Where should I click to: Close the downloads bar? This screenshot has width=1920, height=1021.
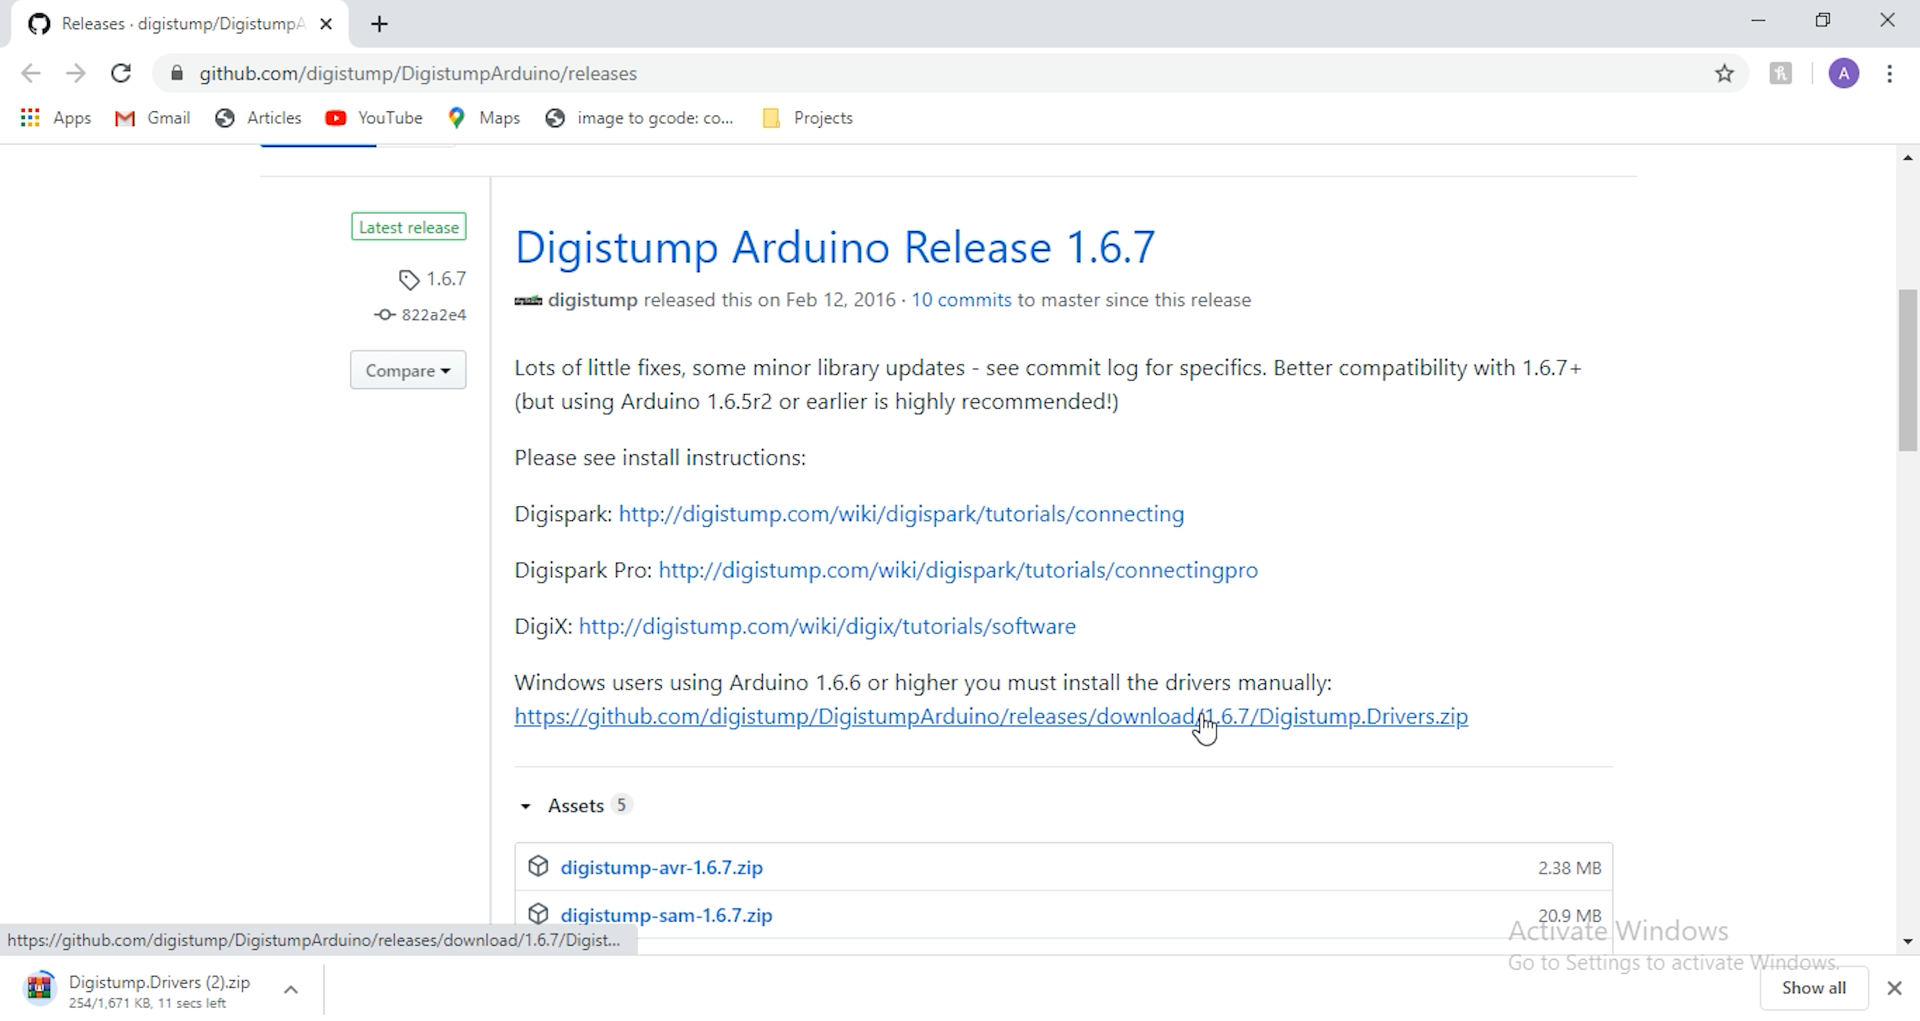(1894, 988)
